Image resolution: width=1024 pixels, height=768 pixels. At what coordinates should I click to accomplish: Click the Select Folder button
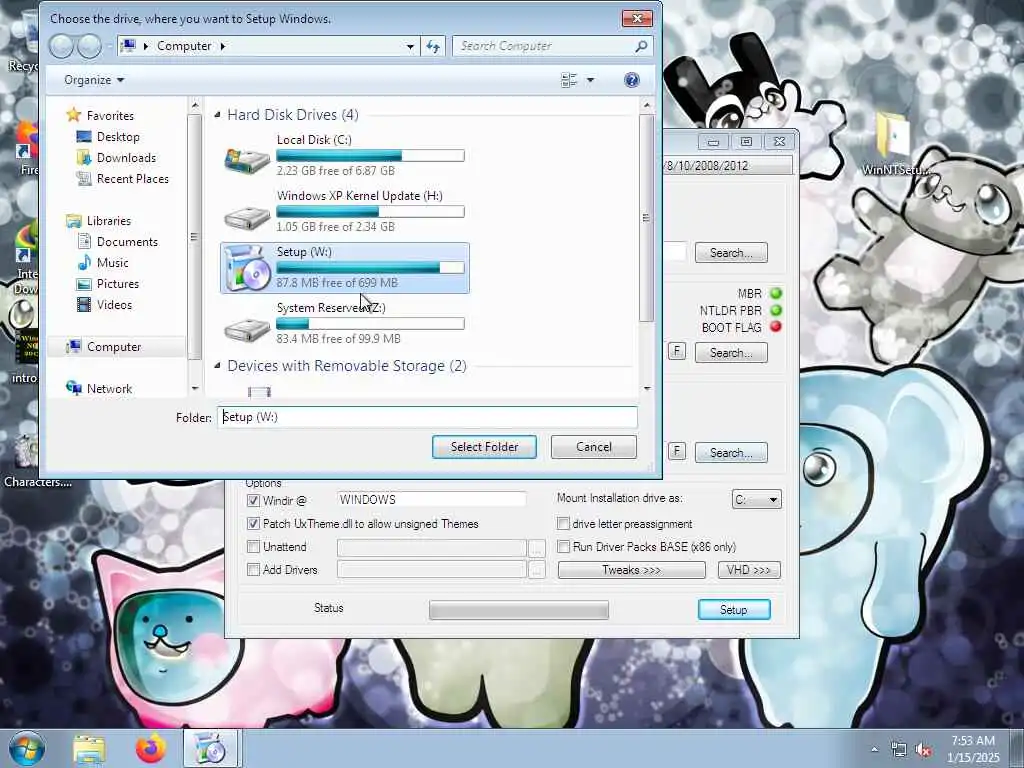coord(484,447)
